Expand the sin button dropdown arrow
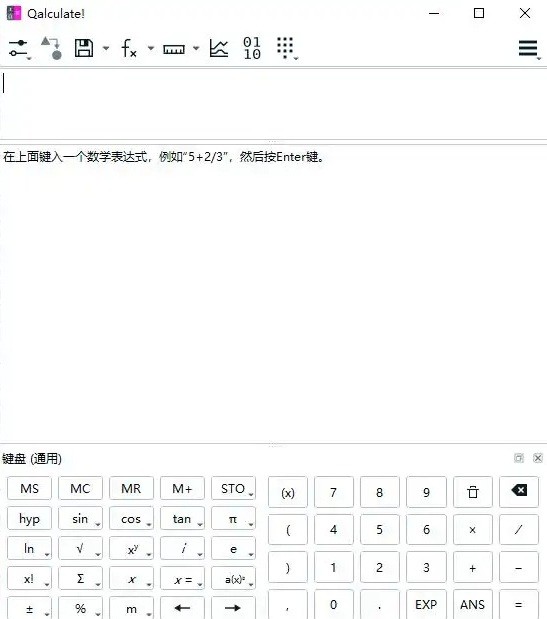This screenshot has height=619, width=547. click(x=97, y=525)
